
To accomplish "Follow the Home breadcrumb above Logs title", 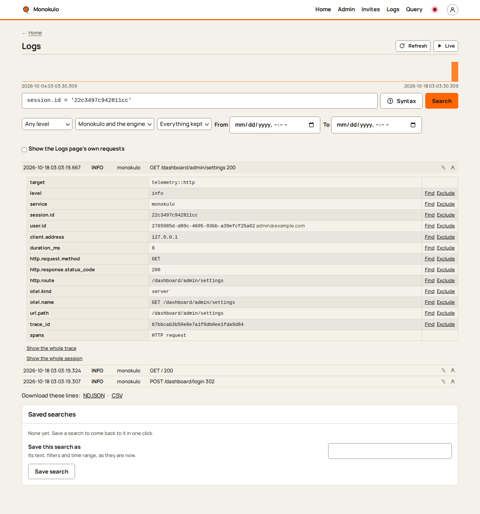I will coord(35,33).
